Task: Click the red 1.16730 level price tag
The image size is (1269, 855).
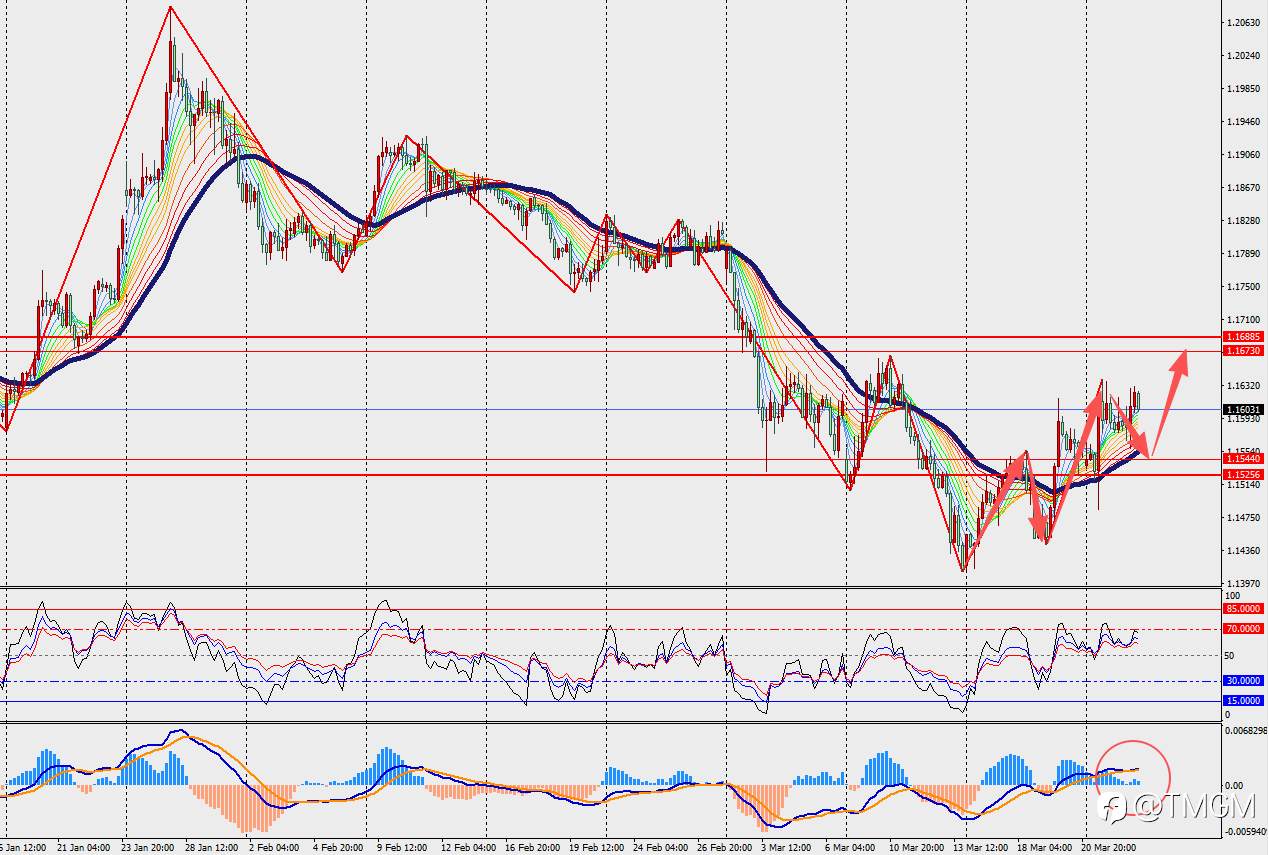Action: point(1244,351)
